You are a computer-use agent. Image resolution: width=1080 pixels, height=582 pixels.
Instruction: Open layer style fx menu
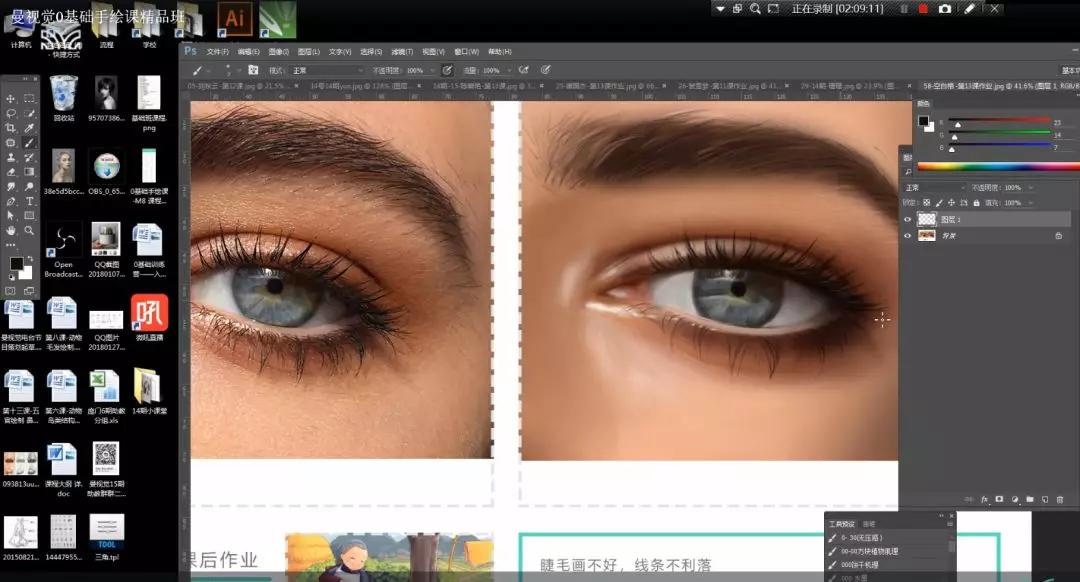pyautogui.click(x=984, y=499)
